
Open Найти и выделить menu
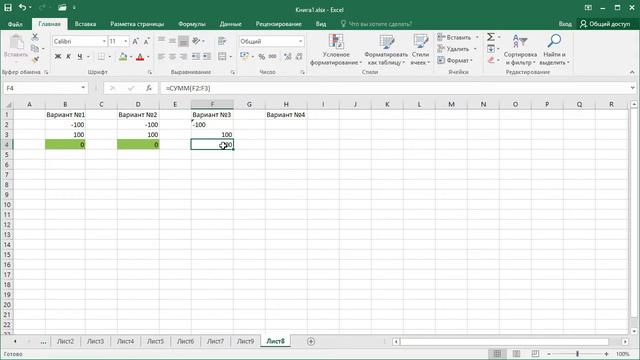[554, 50]
